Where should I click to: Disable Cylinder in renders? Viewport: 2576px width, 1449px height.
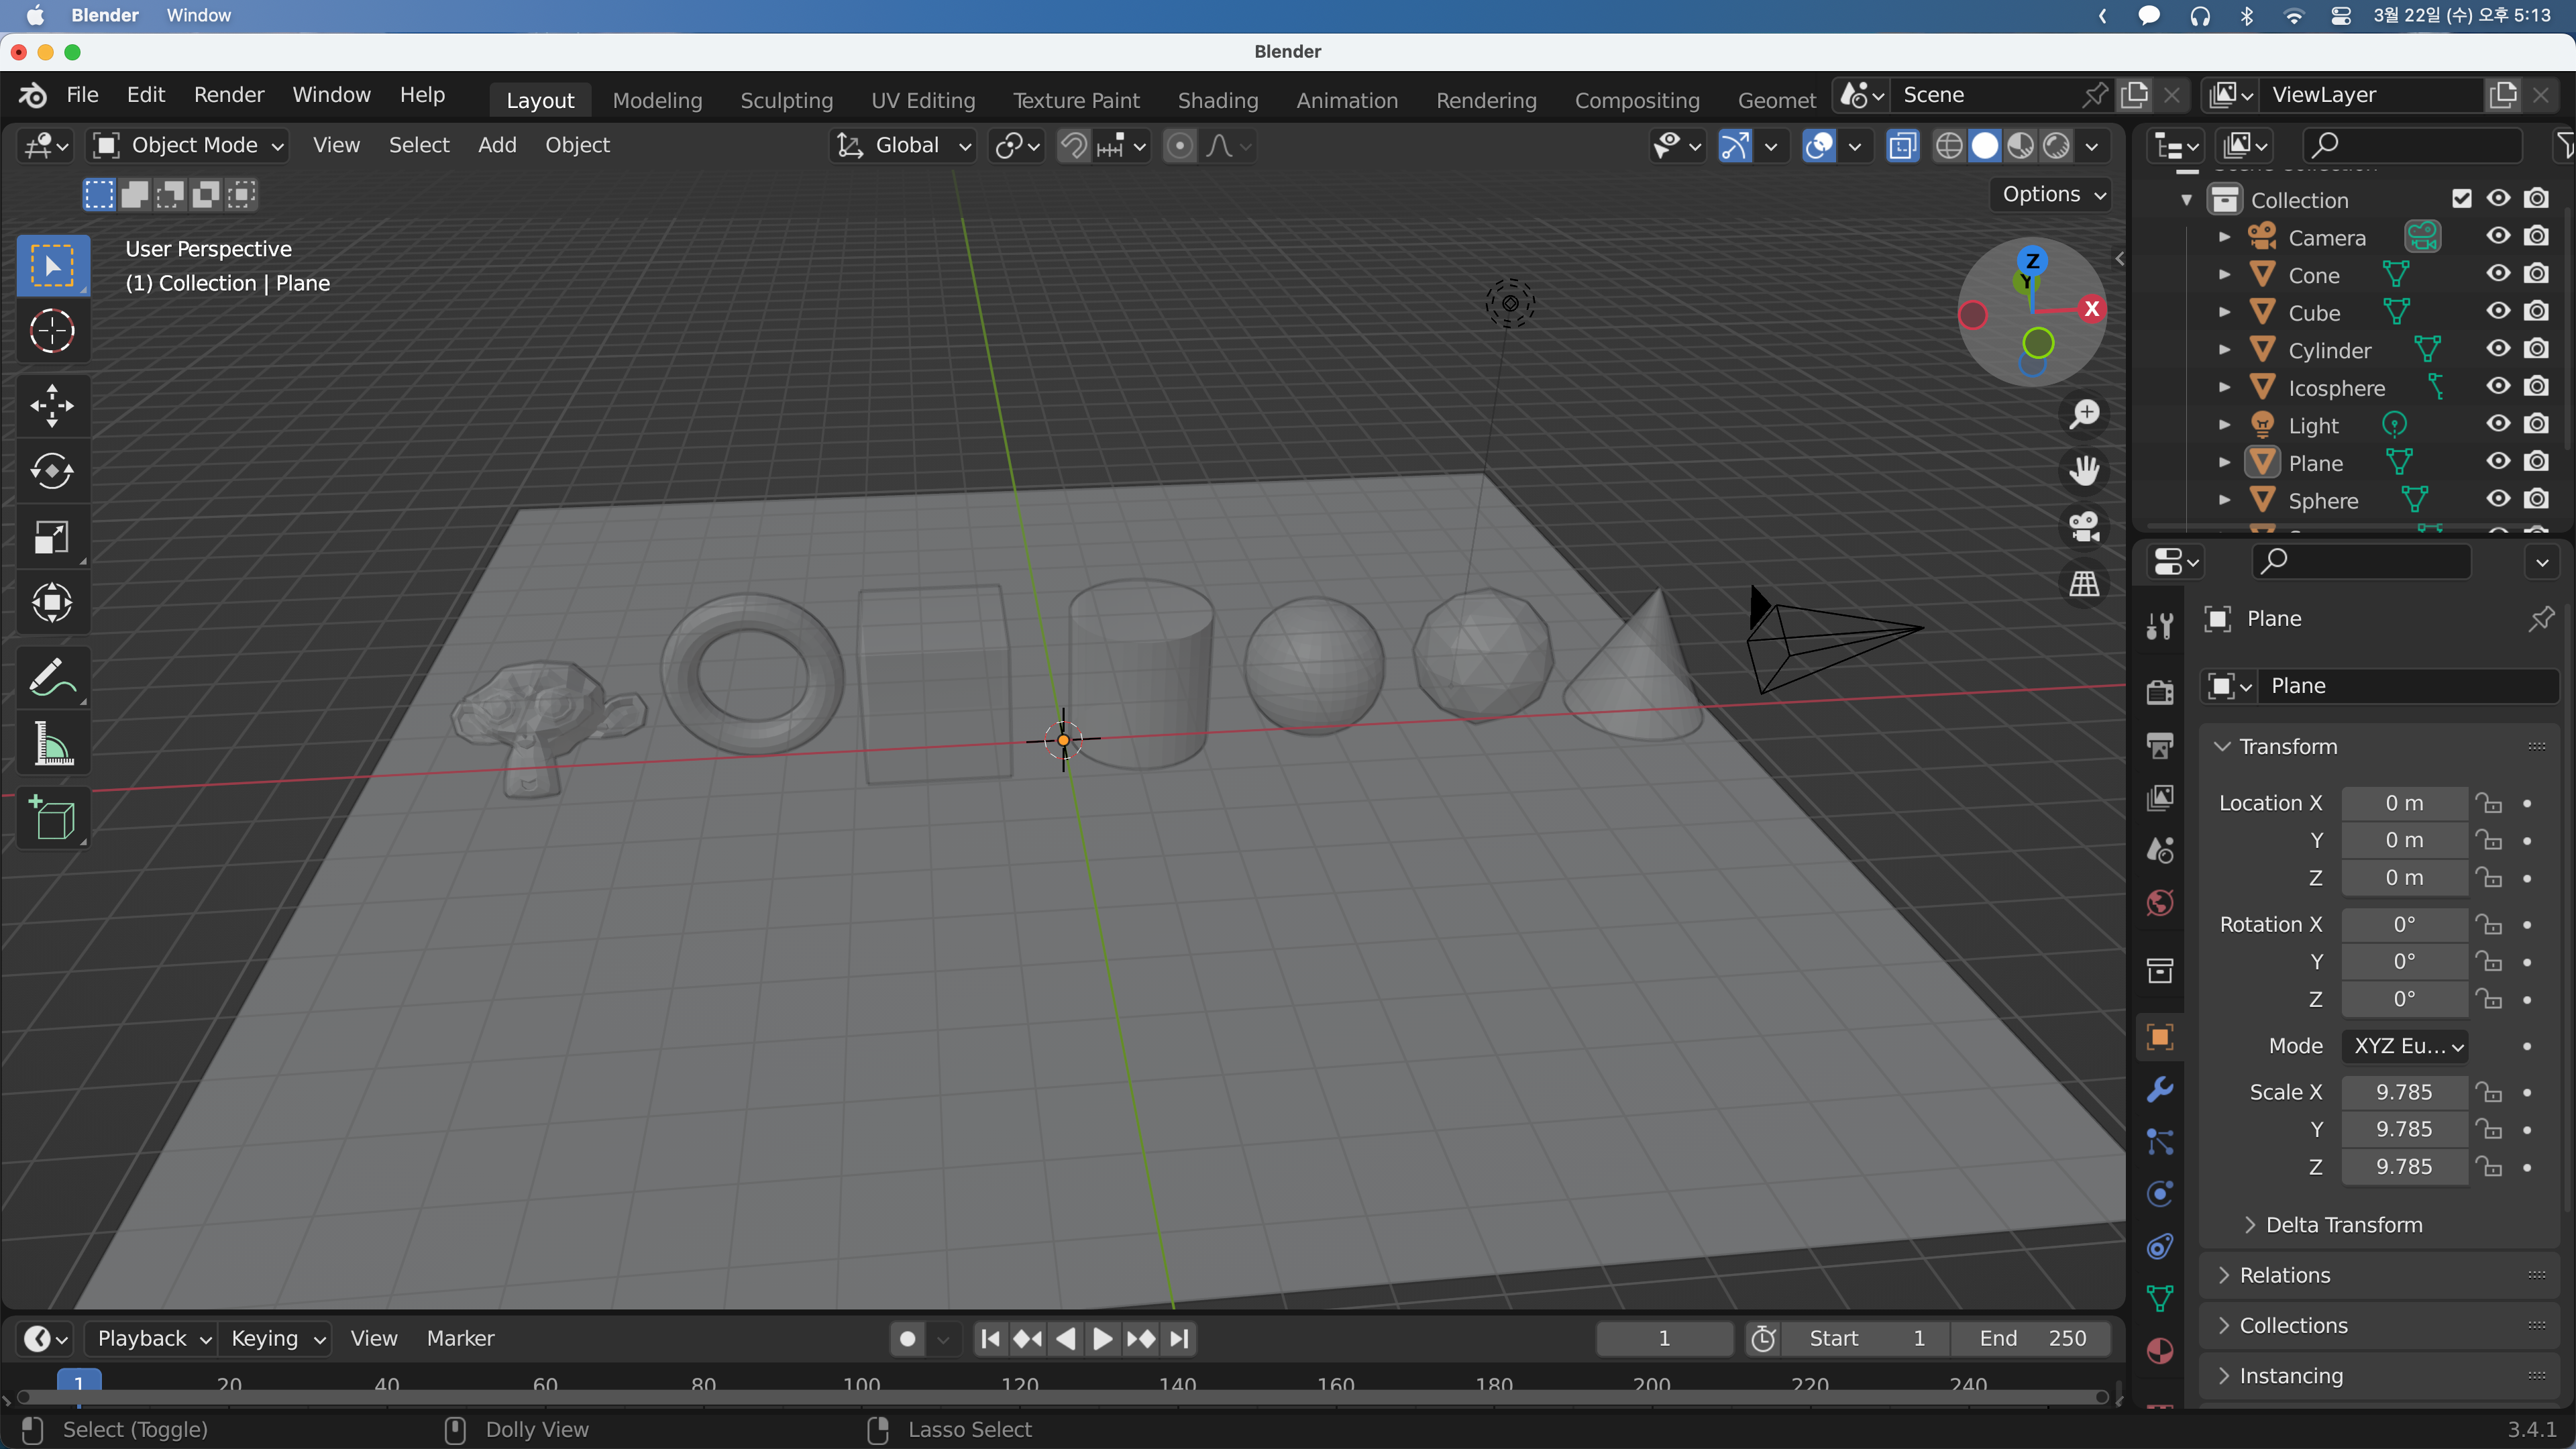click(2536, 348)
